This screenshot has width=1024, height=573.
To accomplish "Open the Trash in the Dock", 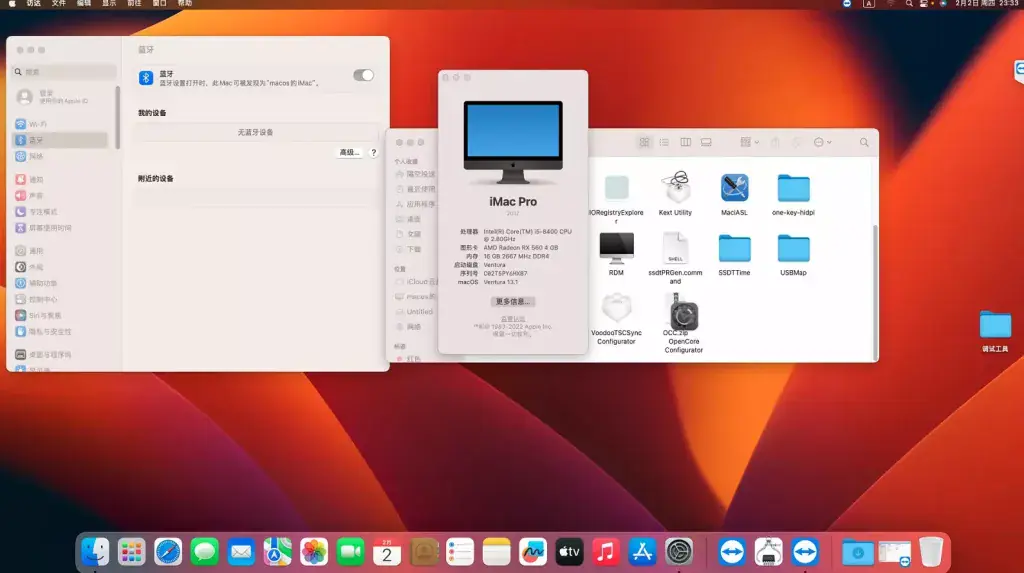I will 931,552.
